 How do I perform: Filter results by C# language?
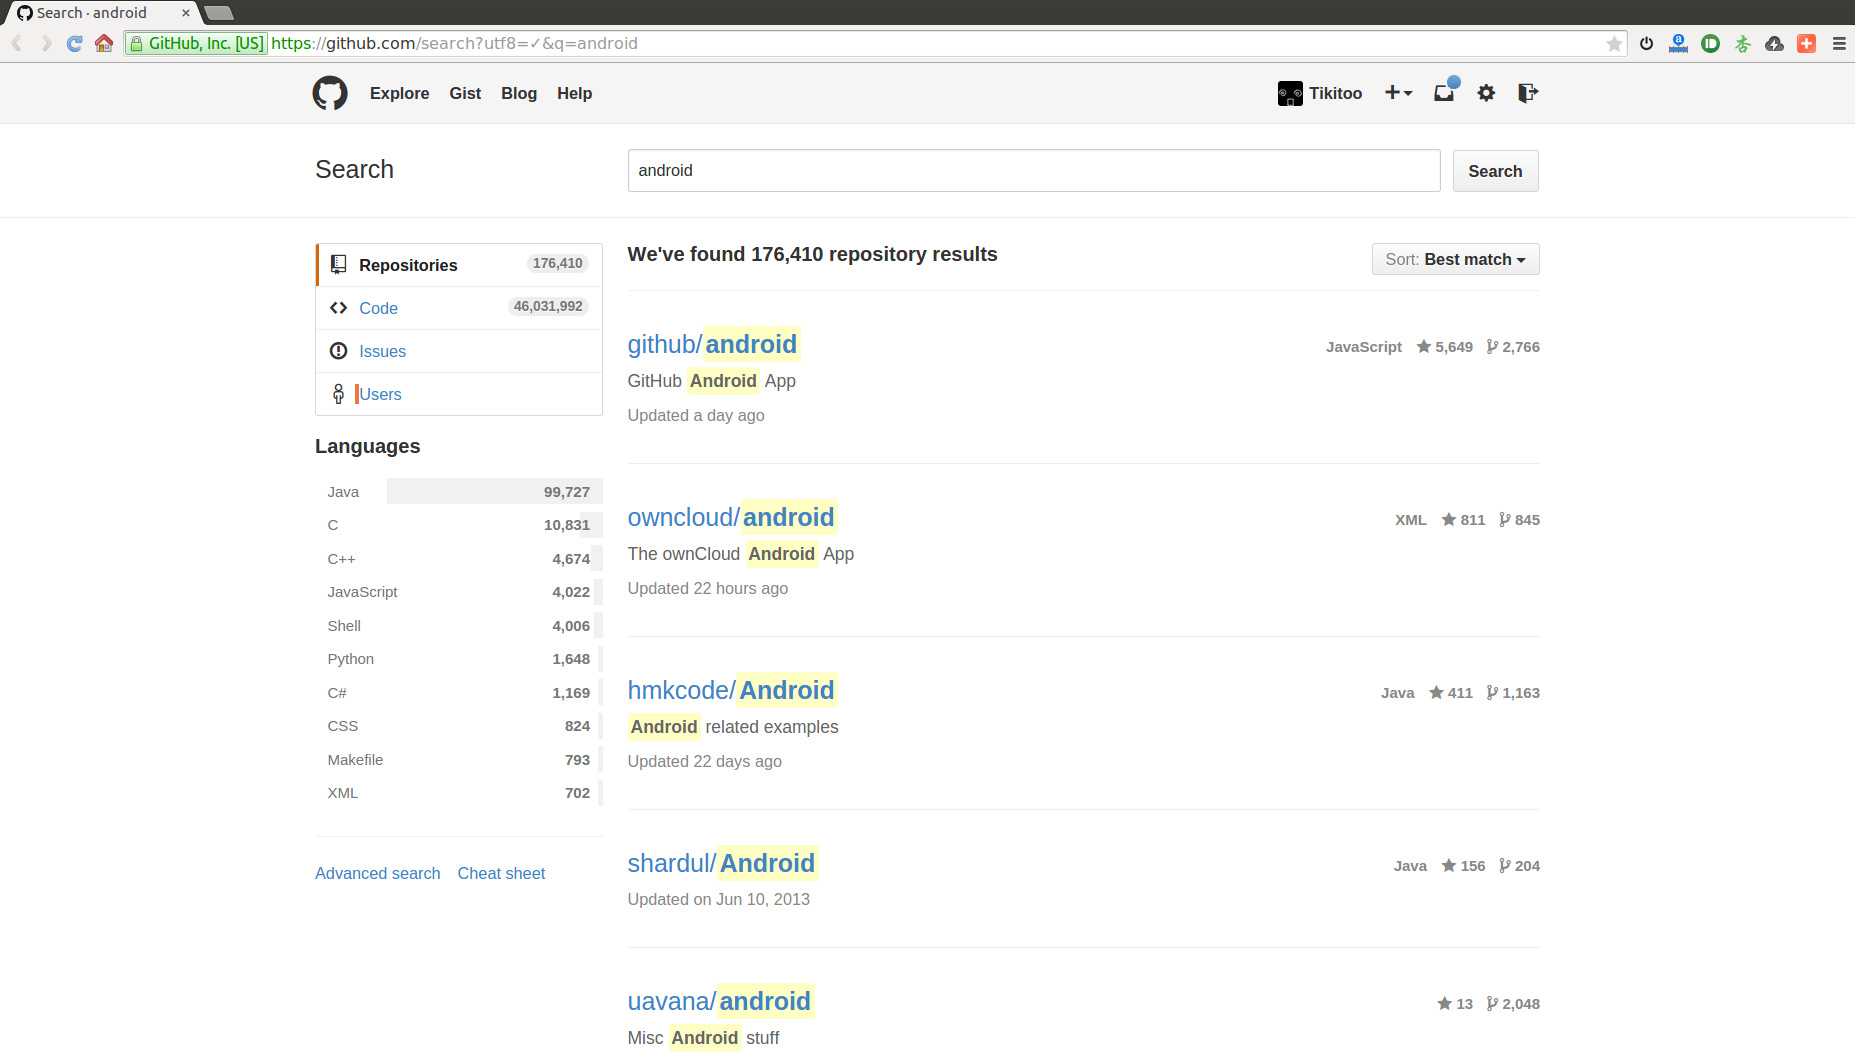pos(459,693)
